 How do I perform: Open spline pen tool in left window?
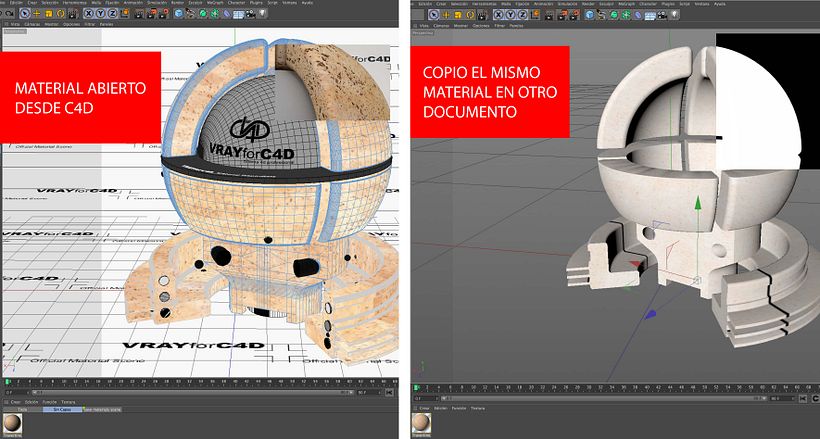click(190, 14)
